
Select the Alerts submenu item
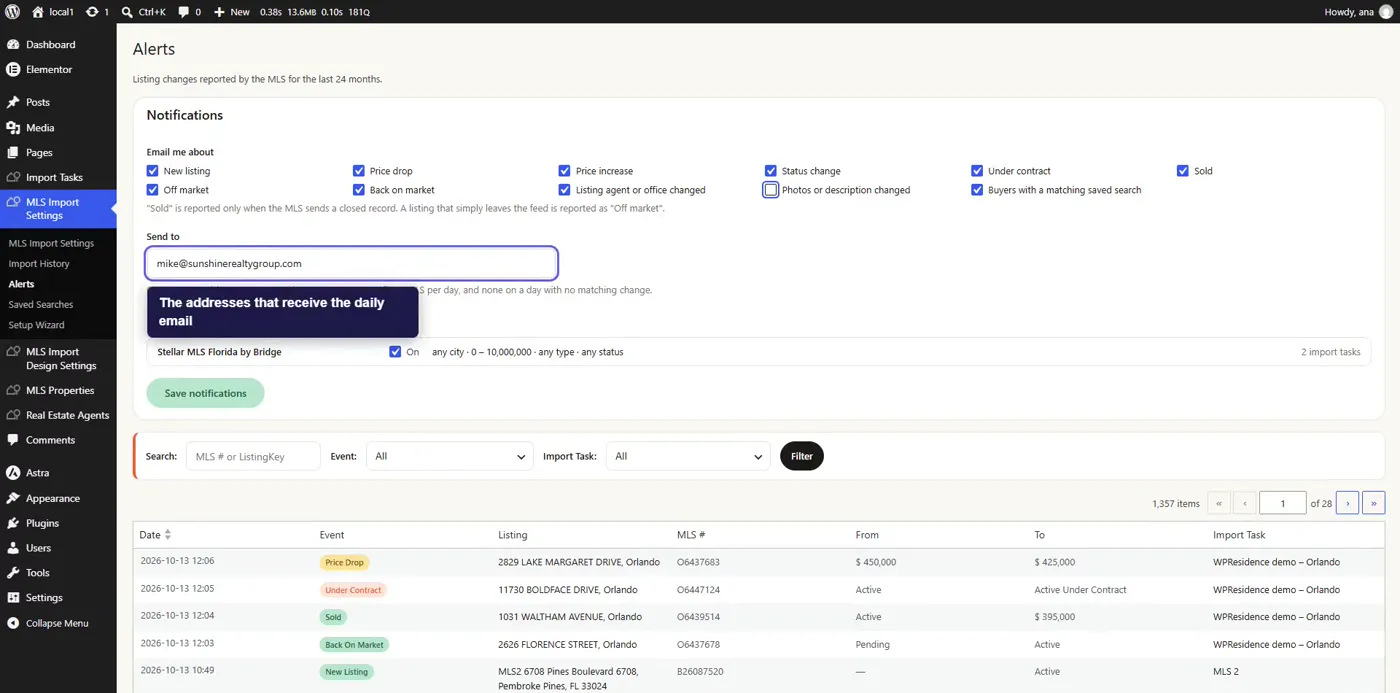tap(21, 284)
